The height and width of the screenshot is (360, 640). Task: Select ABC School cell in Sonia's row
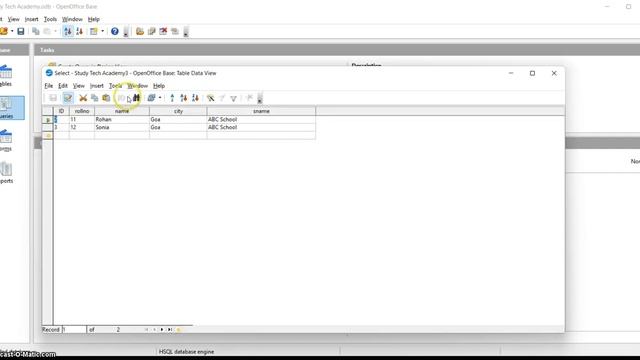pos(261,127)
